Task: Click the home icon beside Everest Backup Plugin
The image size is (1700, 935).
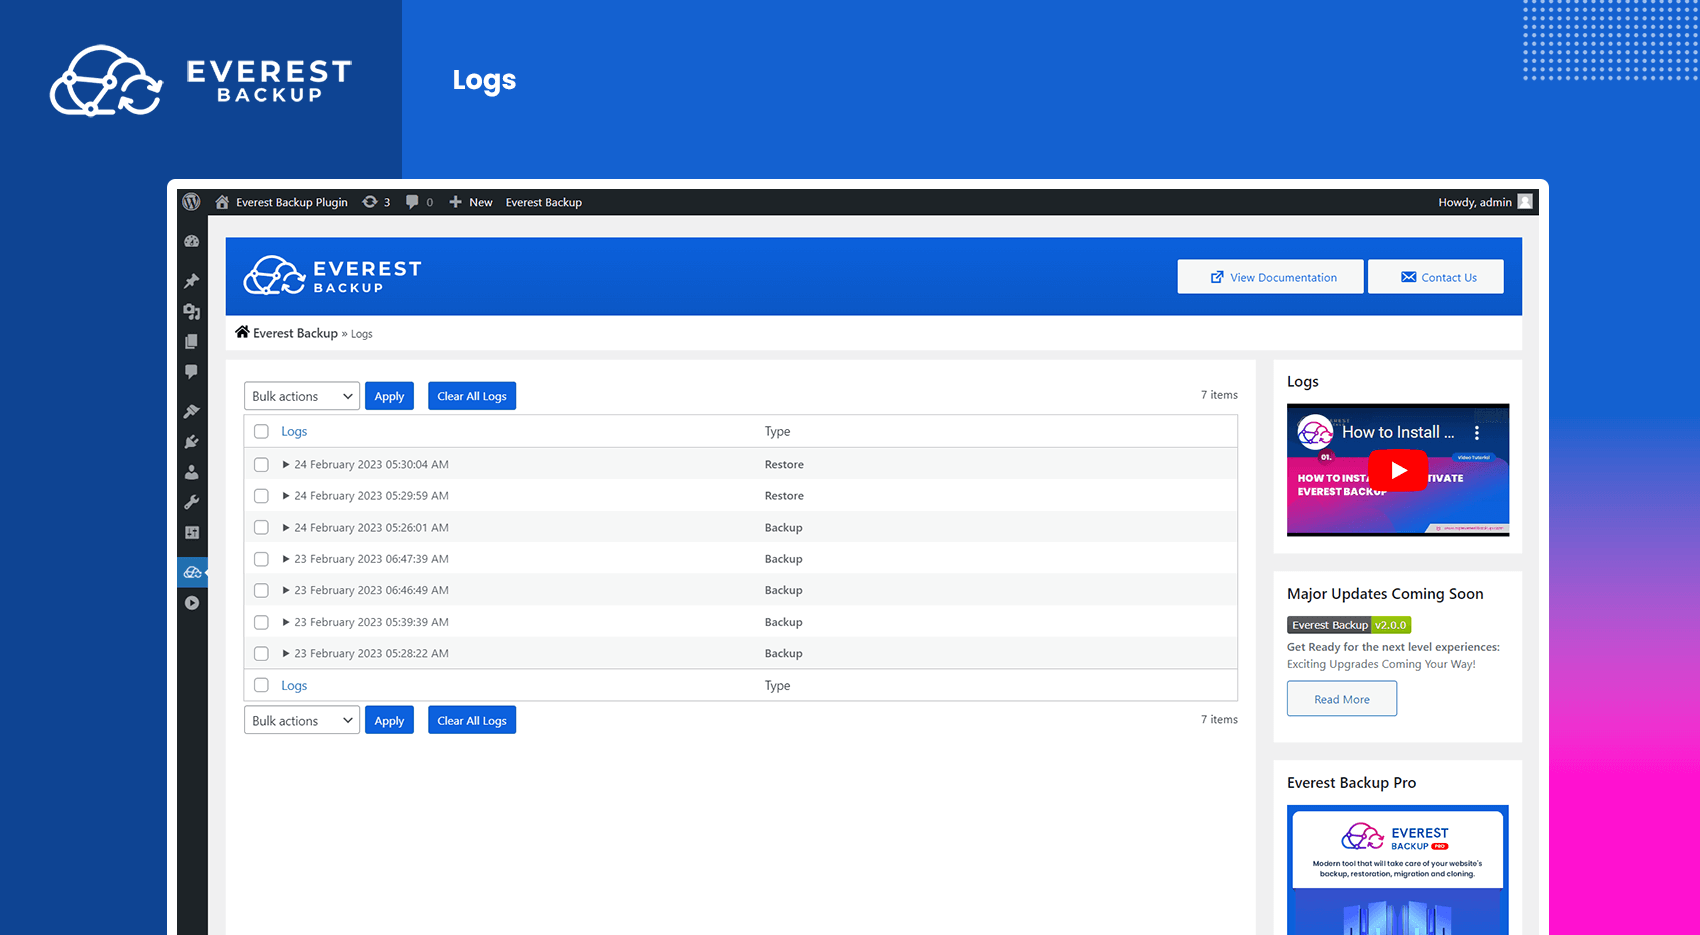Action: coord(222,202)
